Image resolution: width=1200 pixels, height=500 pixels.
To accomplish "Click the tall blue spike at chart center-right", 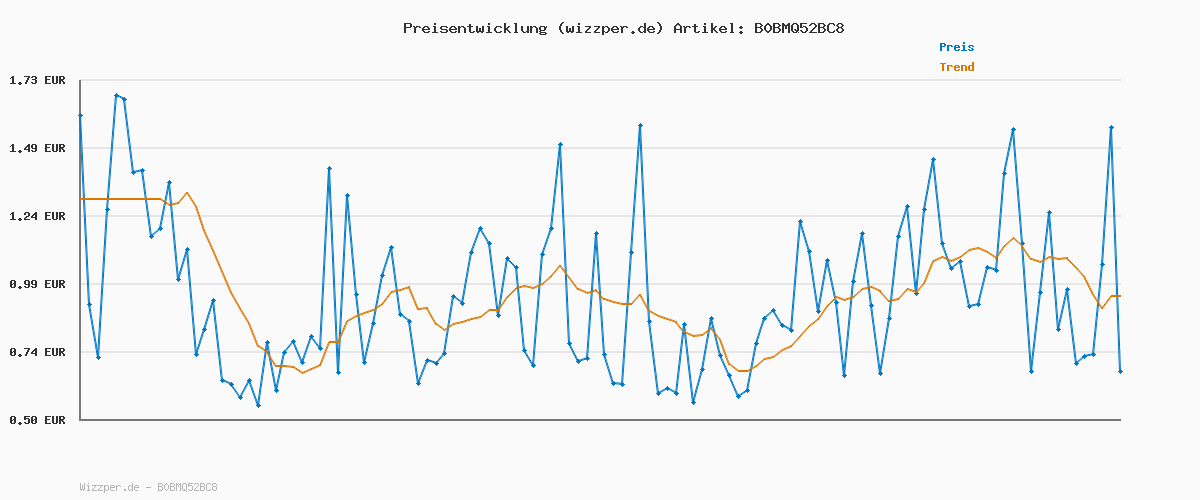I will (640, 126).
